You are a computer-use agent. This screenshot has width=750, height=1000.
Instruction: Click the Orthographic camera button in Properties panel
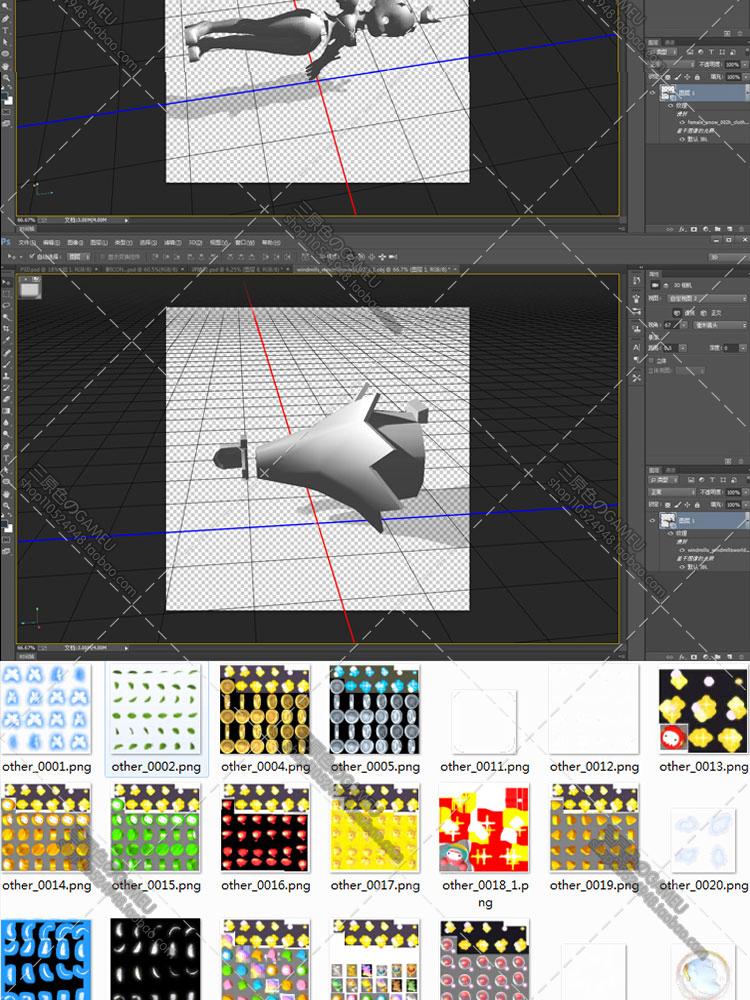703,313
